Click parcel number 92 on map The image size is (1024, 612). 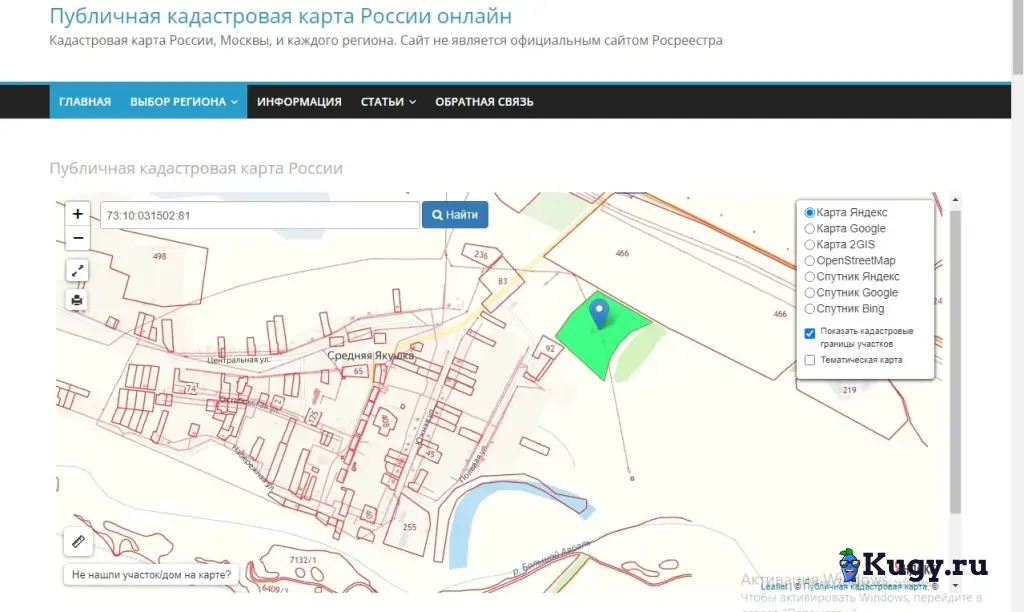point(550,348)
